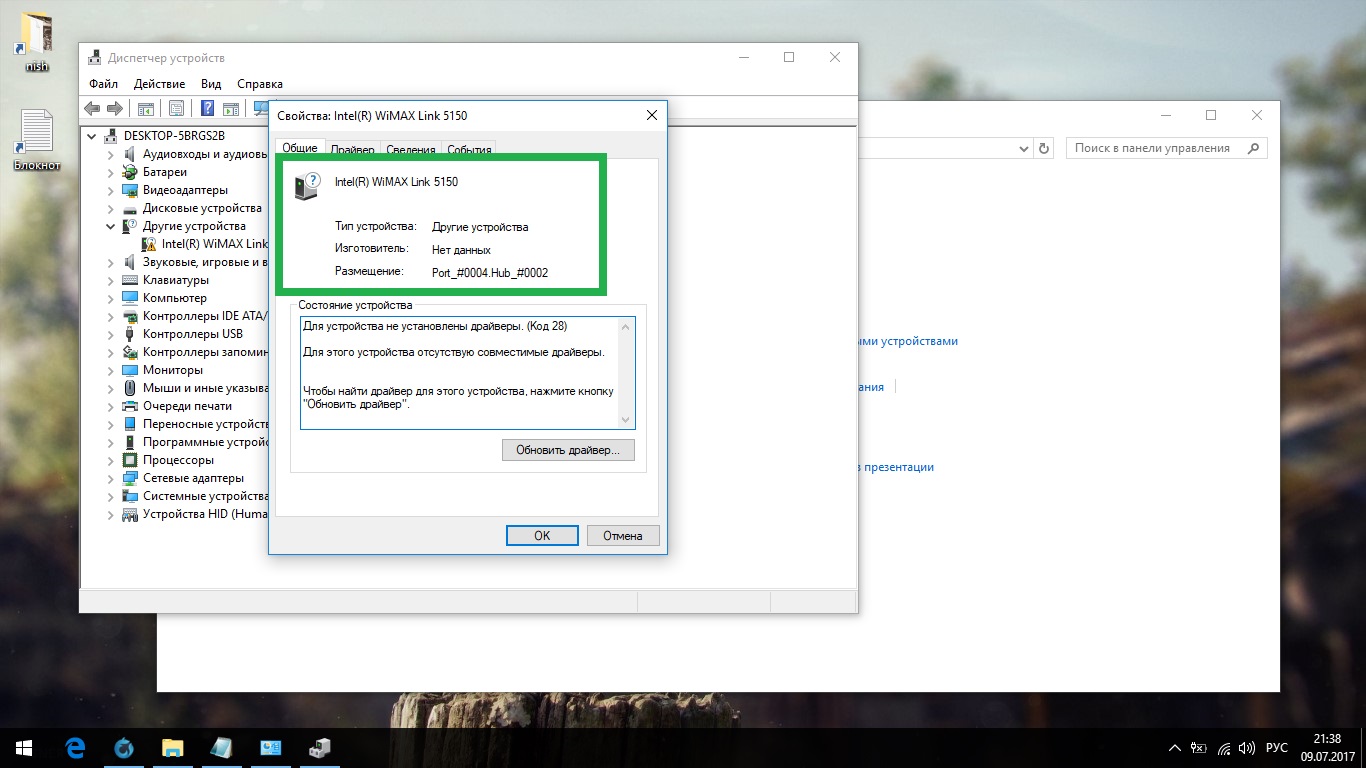1366x768 pixels.
Task: Select the Контроллеры USB tree item
Action: pos(193,334)
